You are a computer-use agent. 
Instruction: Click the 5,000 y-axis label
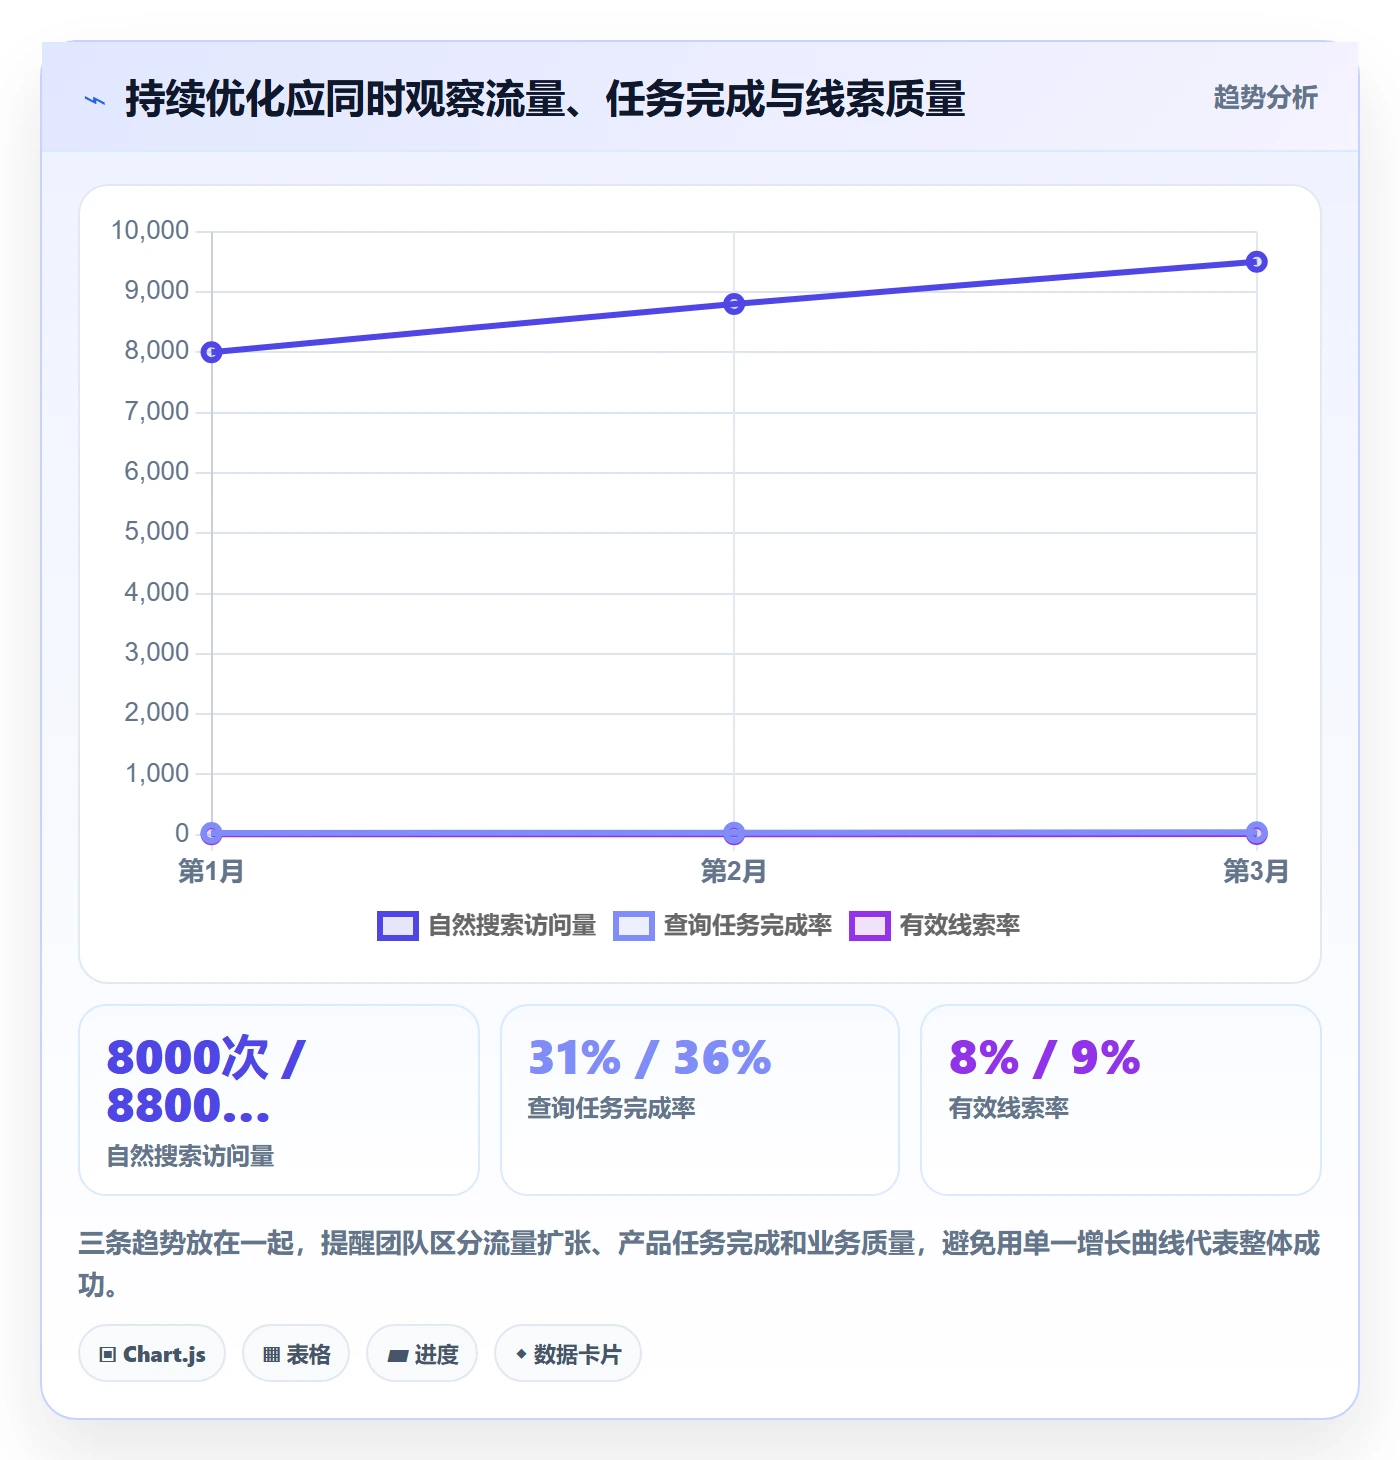pos(157,532)
